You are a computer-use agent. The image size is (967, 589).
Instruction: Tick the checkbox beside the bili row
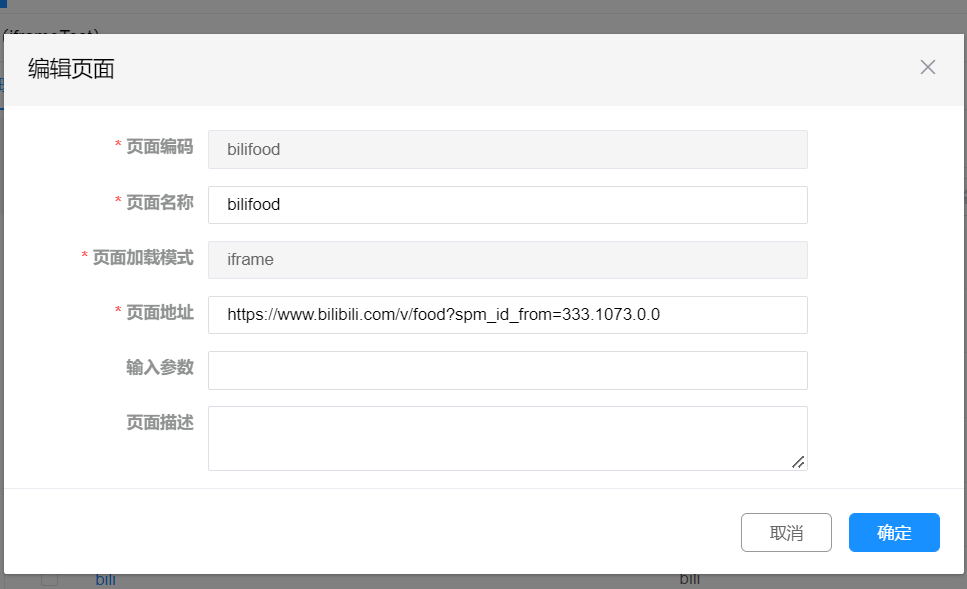click(x=49, y=579)
